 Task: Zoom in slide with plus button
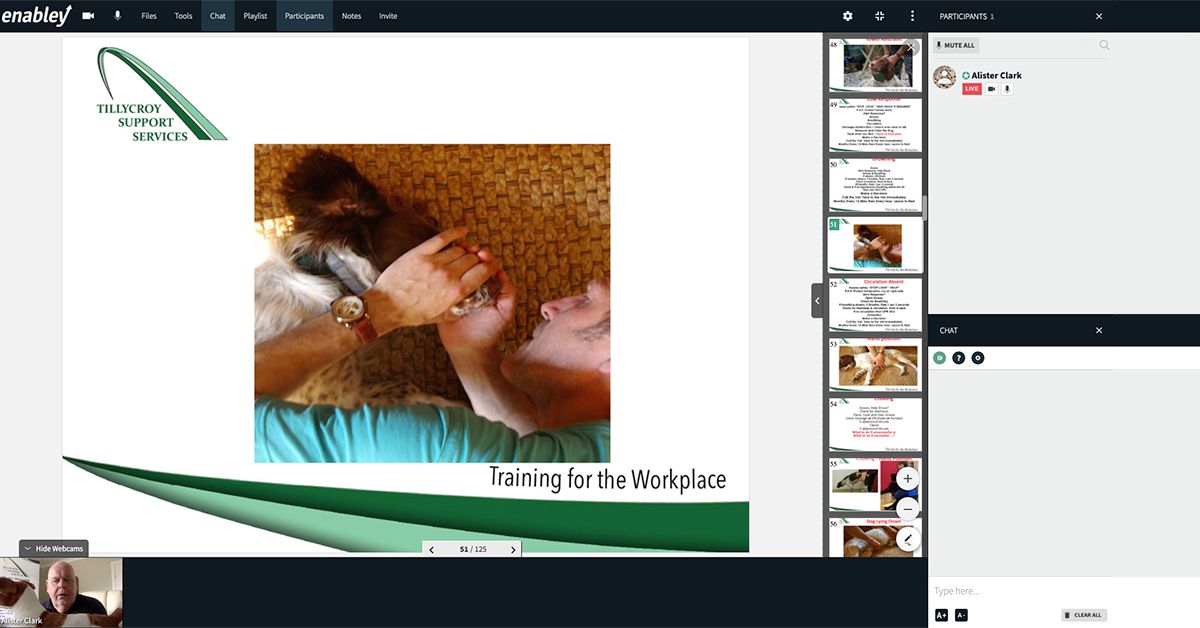click(908, 479)
